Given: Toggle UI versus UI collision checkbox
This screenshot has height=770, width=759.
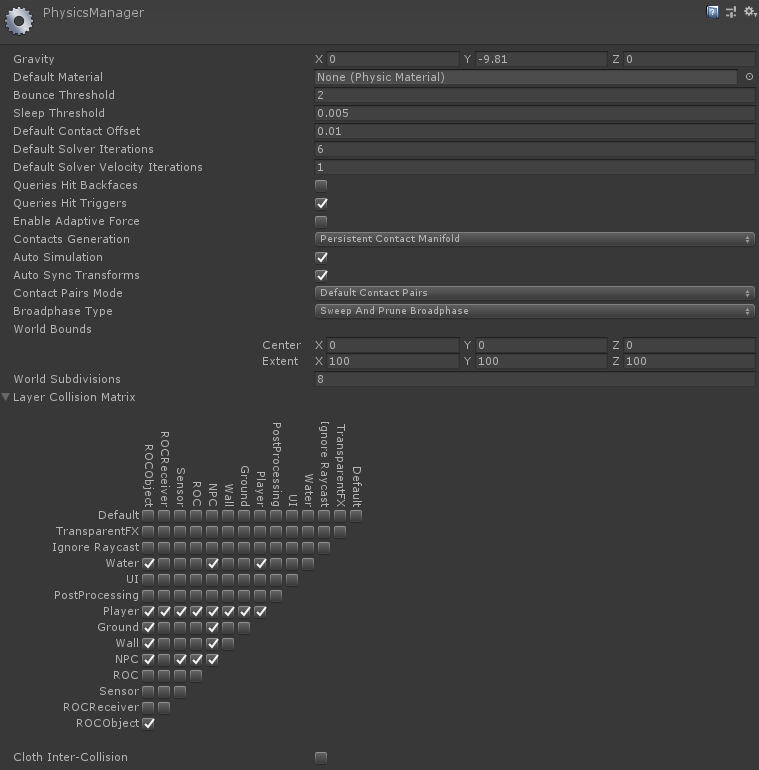Looking at the screenshot, I should 292,579.
